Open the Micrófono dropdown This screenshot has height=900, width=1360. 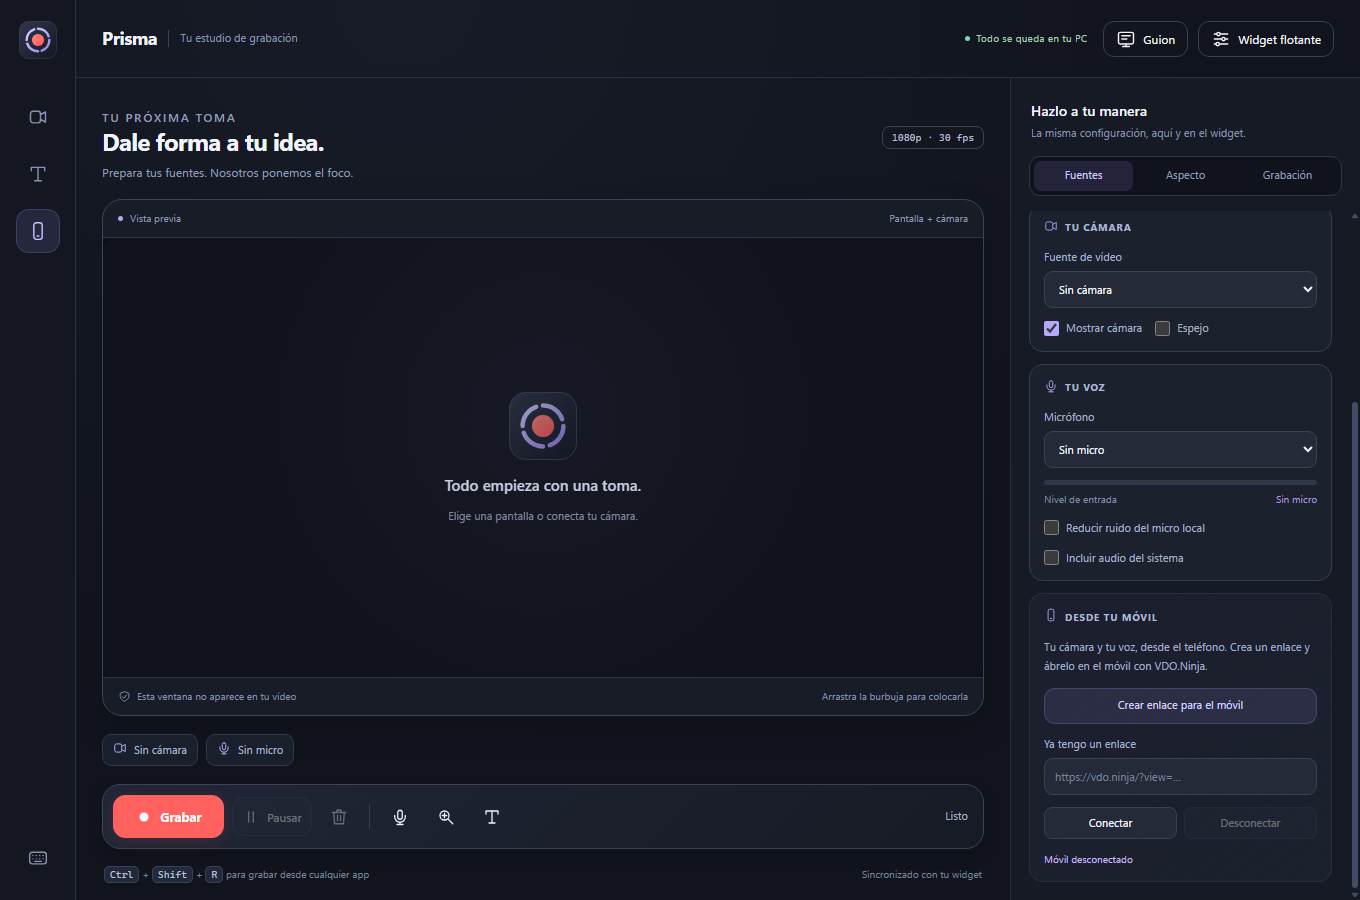coord(1180,450)
